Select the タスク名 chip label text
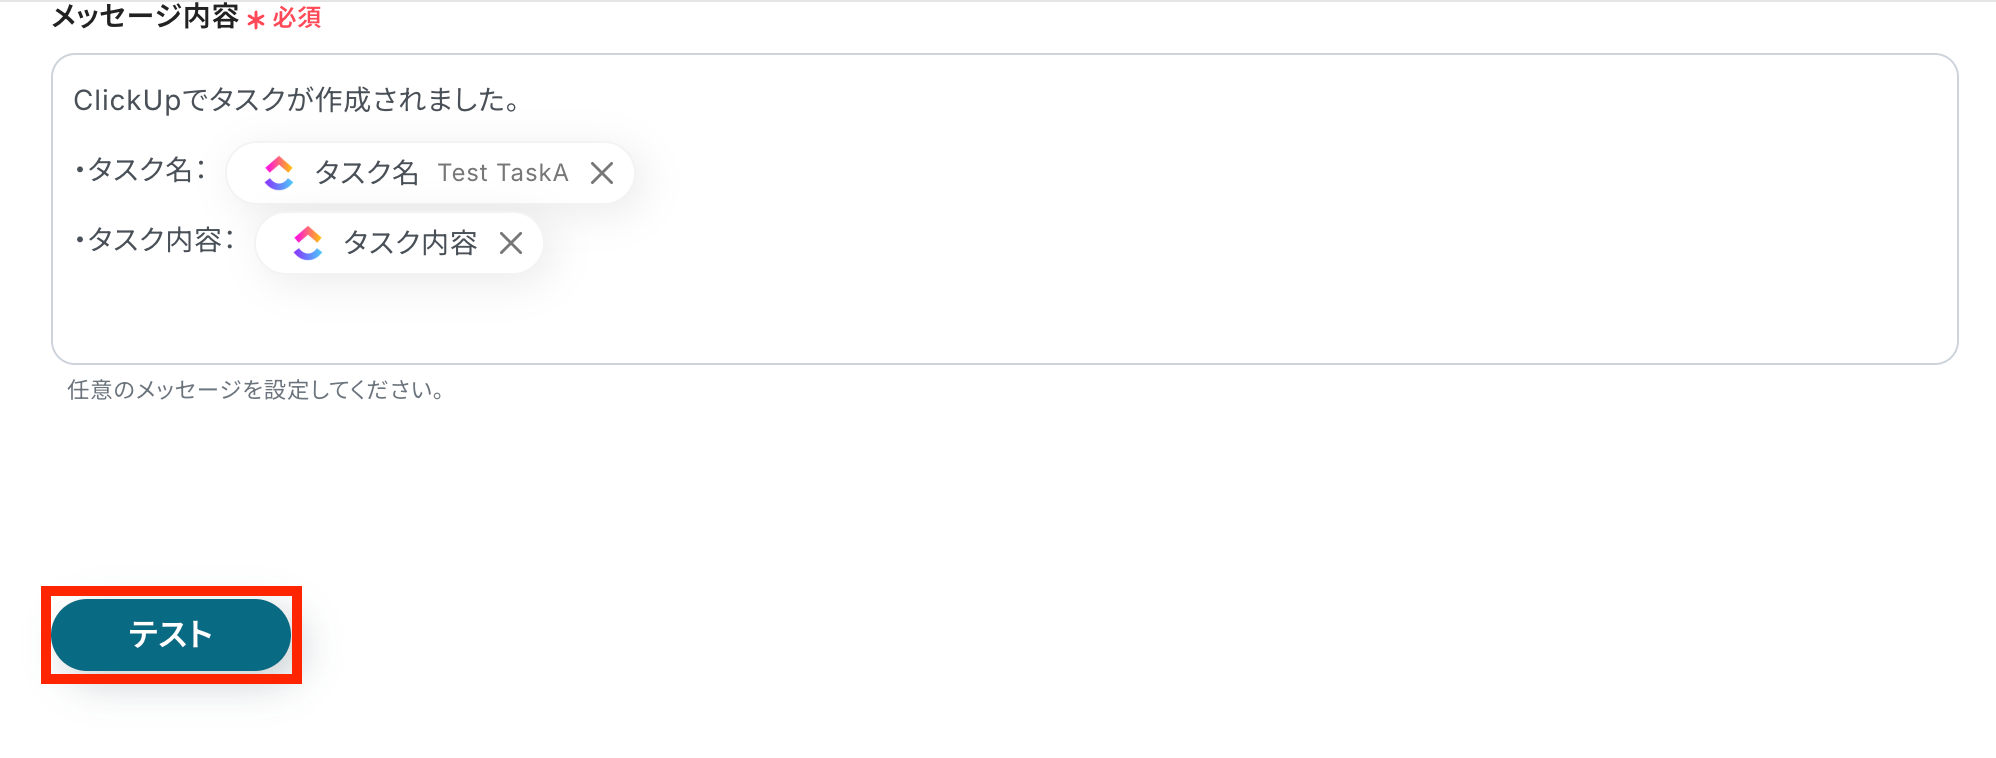The image size is (1996, 758). click(366, 173)
